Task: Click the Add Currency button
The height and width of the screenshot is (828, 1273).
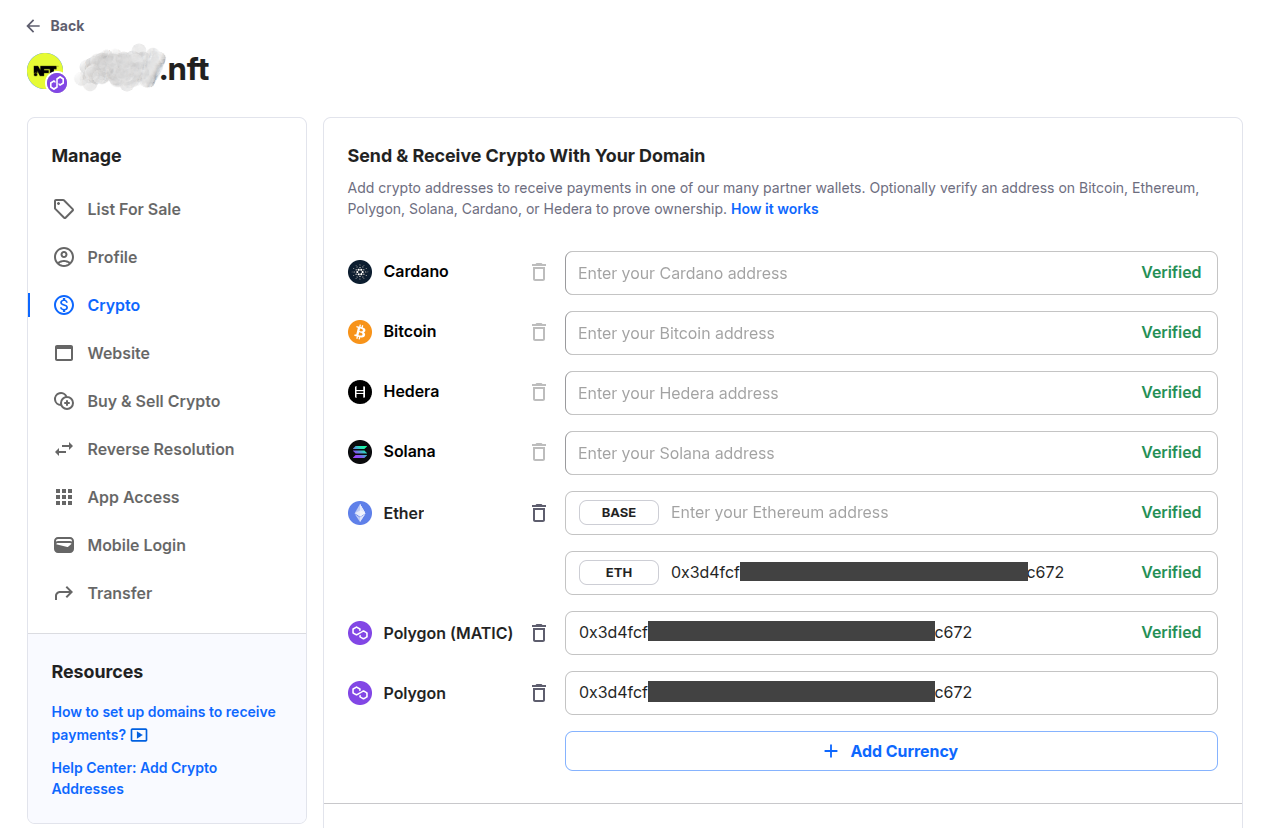Action: click(891, 751)
